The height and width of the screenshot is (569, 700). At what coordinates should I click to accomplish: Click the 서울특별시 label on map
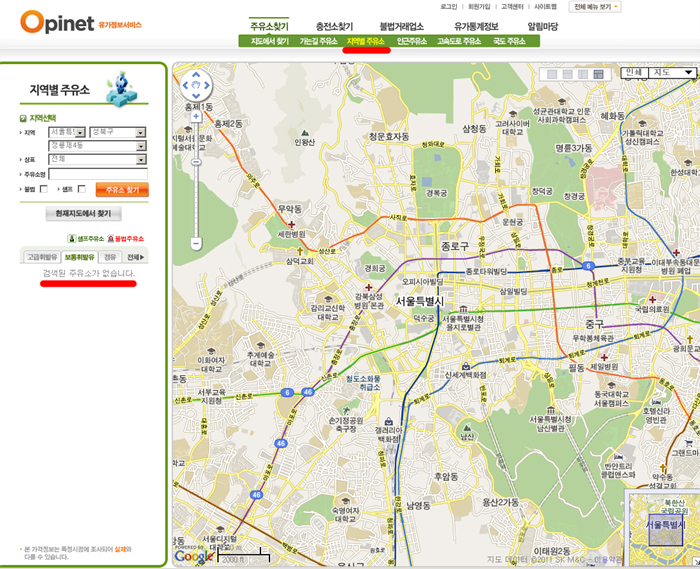(420, 301)
